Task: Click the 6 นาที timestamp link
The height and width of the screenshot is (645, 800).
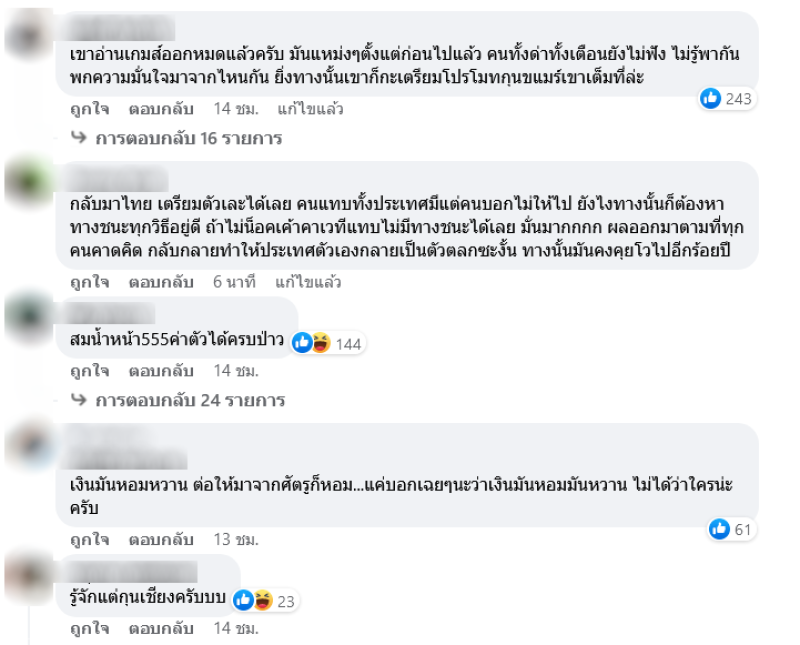Action: (232, 283)
